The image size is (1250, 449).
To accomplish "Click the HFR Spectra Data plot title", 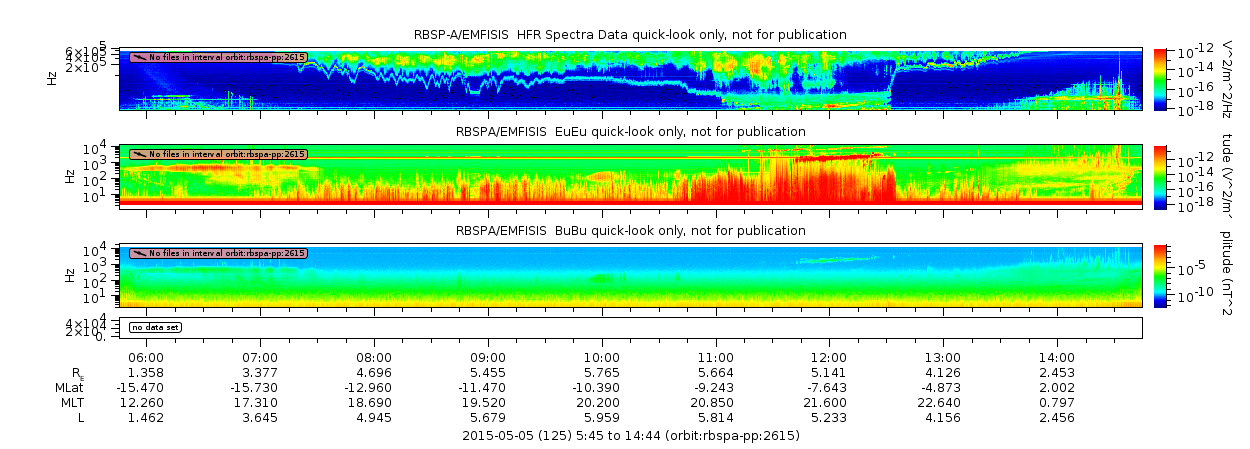I will (630, 35).
